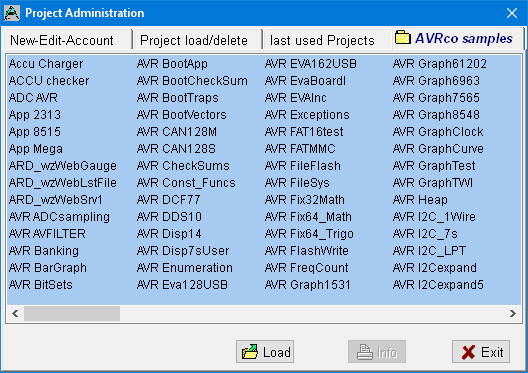Choose the App 2313 sample

pos(35,115)
